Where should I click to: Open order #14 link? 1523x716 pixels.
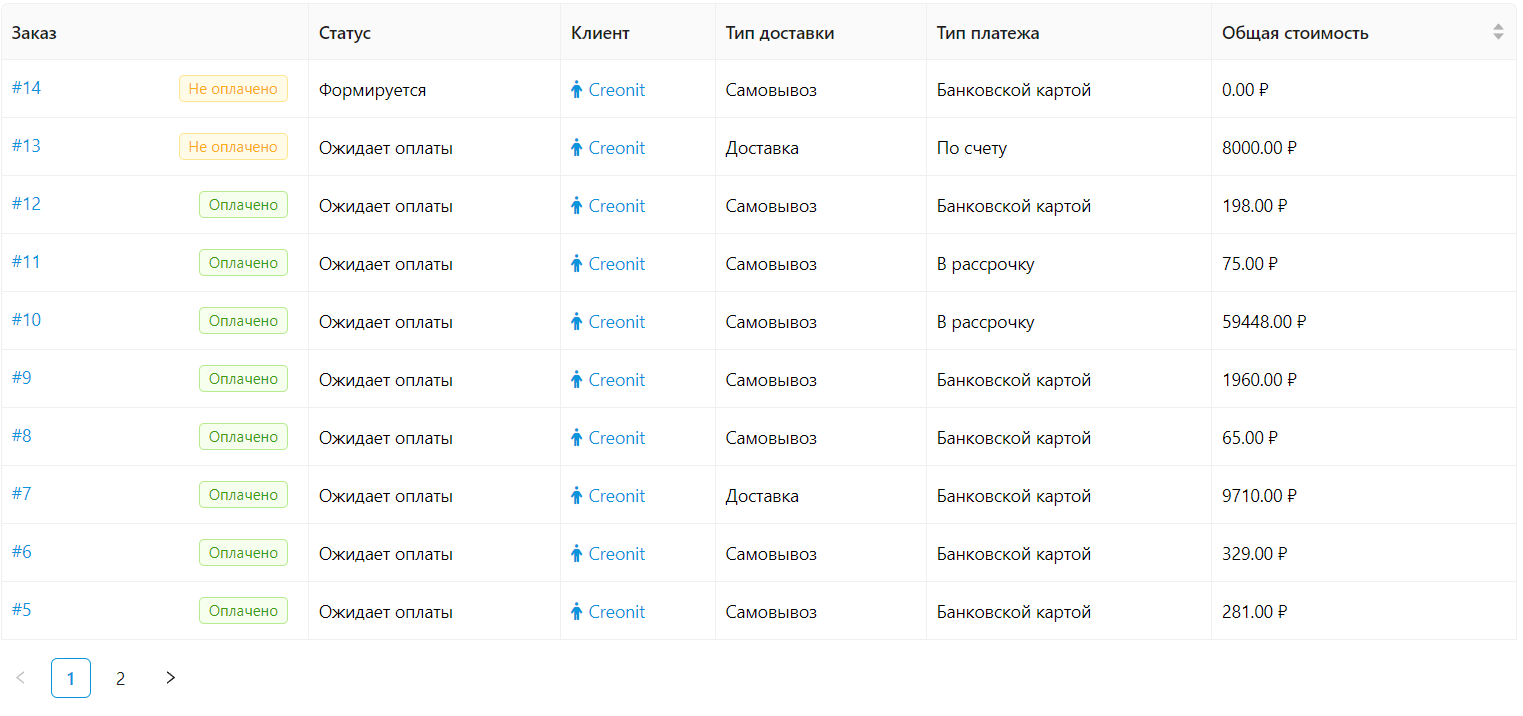26,88
